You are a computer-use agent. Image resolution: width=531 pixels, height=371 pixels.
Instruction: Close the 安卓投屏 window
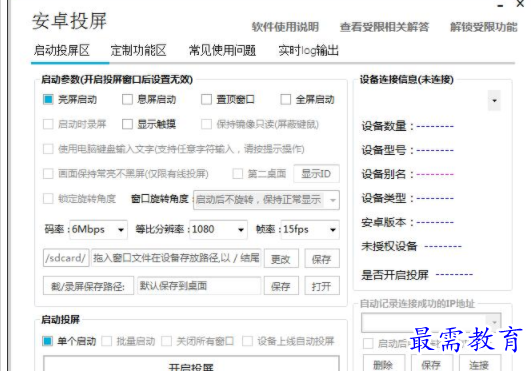click(521, 4)
